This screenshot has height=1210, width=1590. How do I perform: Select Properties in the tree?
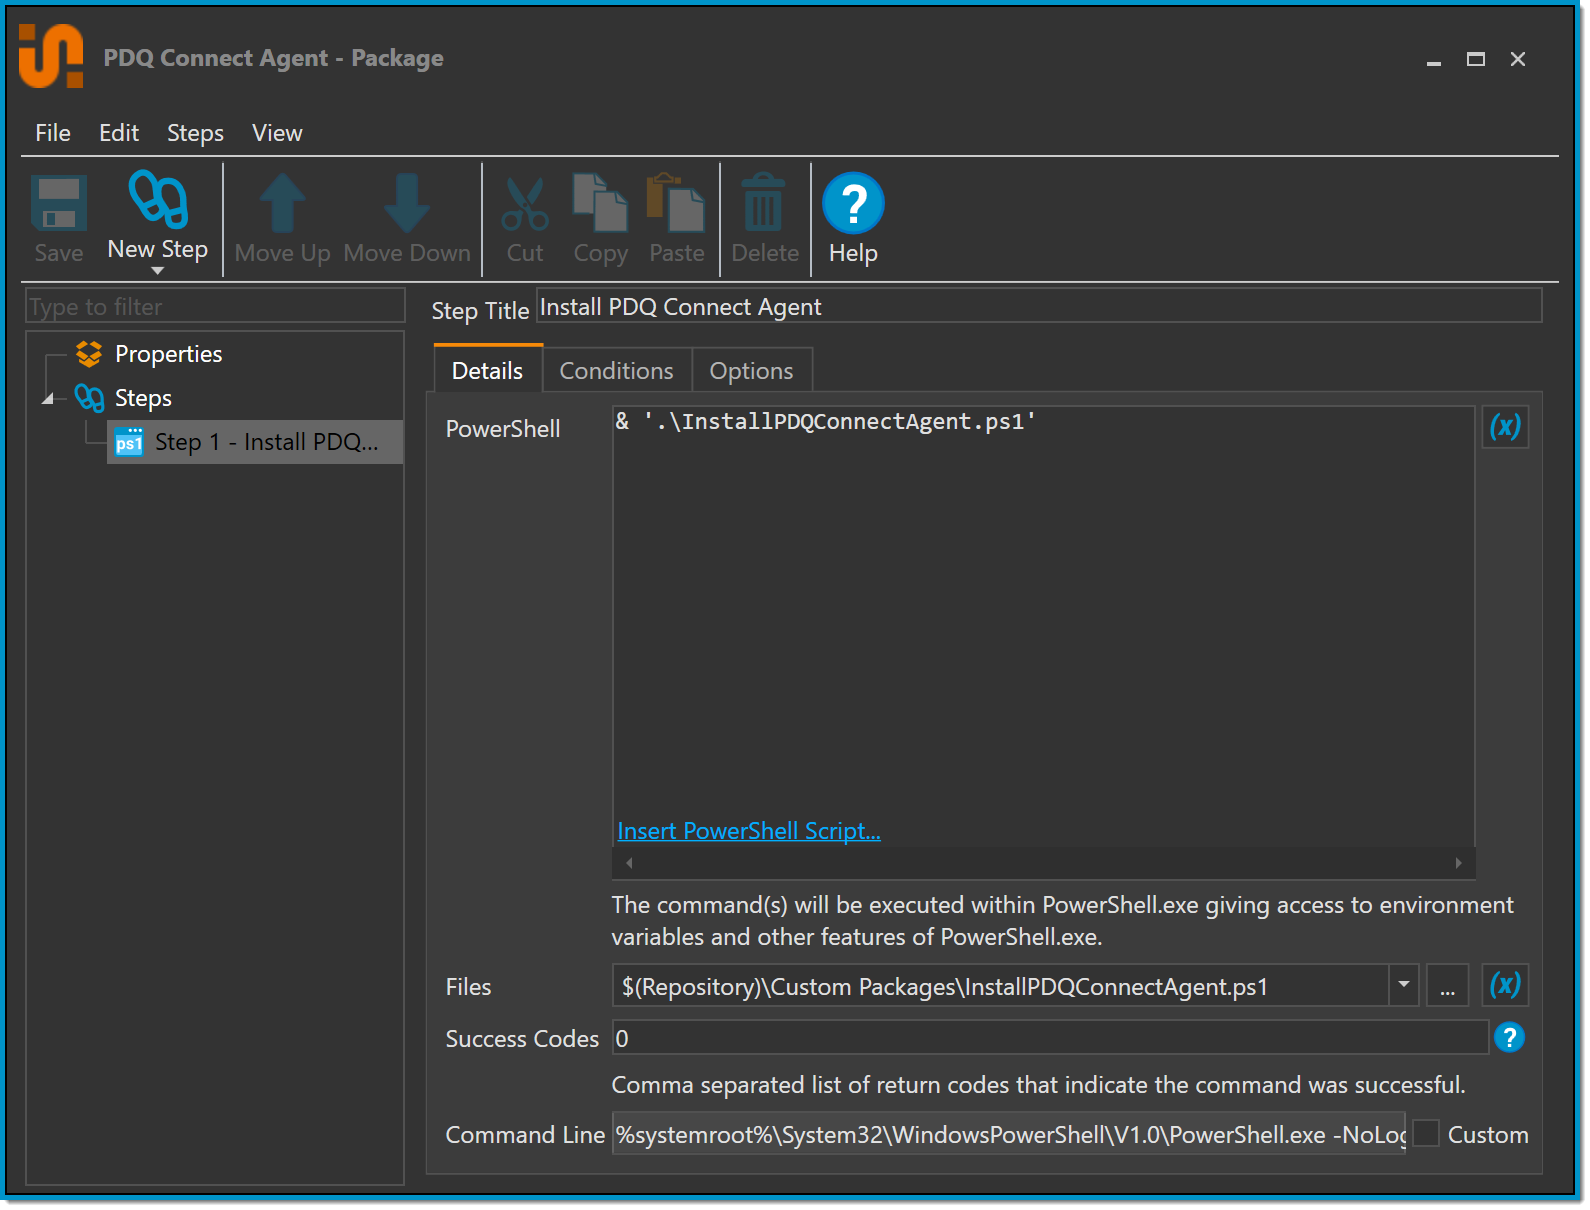click(169, 354)
